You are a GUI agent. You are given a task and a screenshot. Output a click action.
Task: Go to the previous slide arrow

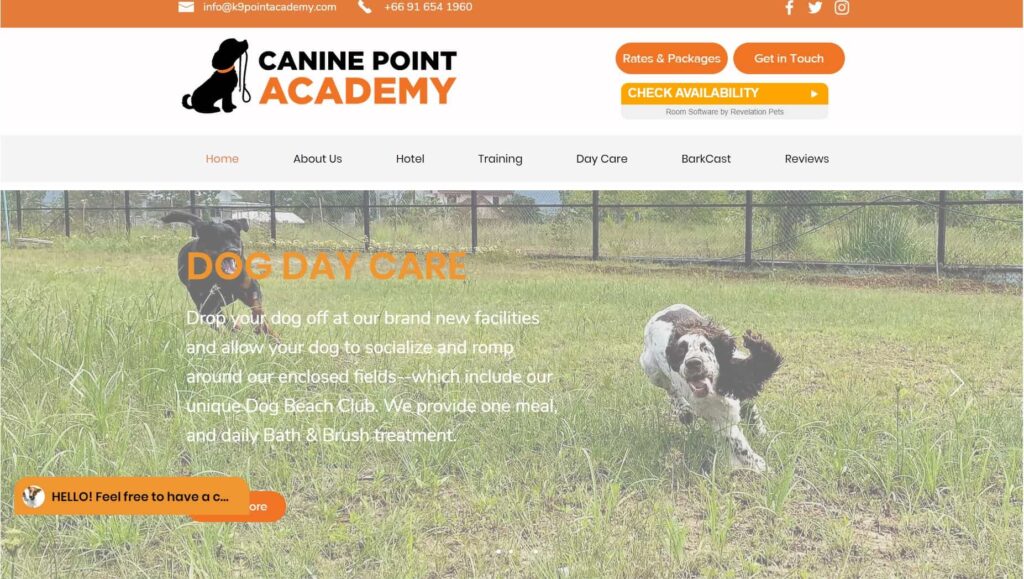coord(76,383)
